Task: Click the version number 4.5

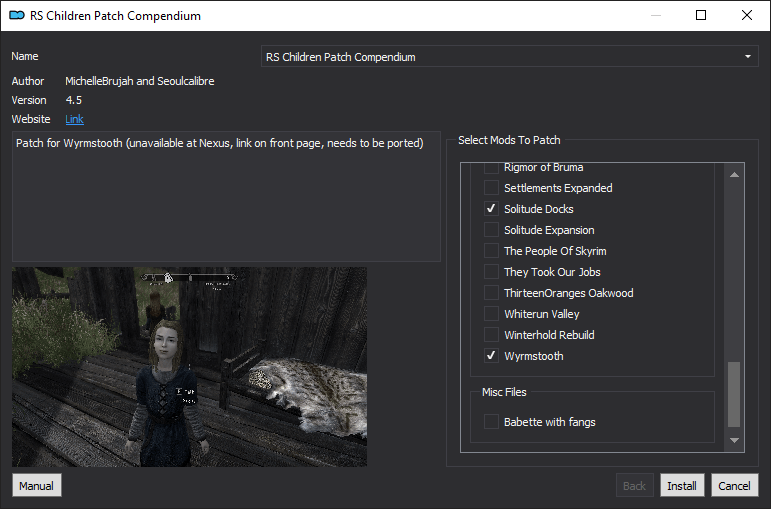Action: (x=74, y=100)
